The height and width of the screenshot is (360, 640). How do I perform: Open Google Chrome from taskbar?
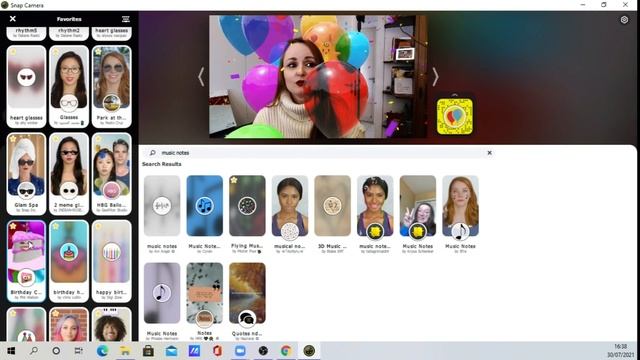click(286, 351)
